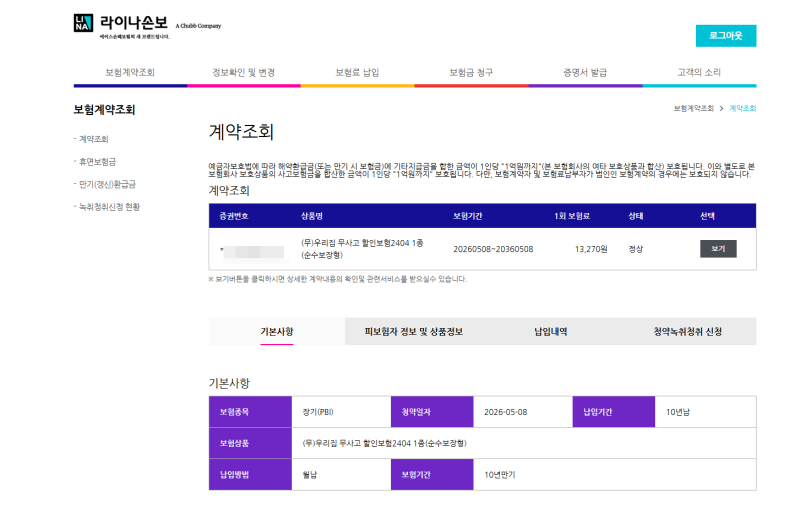
Task: Click the 상품명 column header
Action: (312, 216)
